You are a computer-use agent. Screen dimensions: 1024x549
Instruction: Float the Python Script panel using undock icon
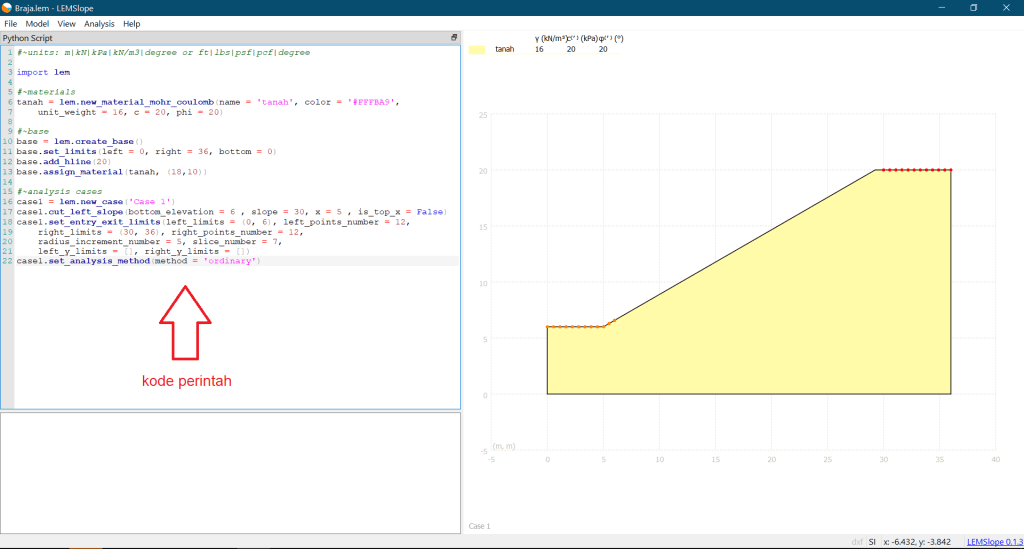pyautogui.click(x=454, y=37)
